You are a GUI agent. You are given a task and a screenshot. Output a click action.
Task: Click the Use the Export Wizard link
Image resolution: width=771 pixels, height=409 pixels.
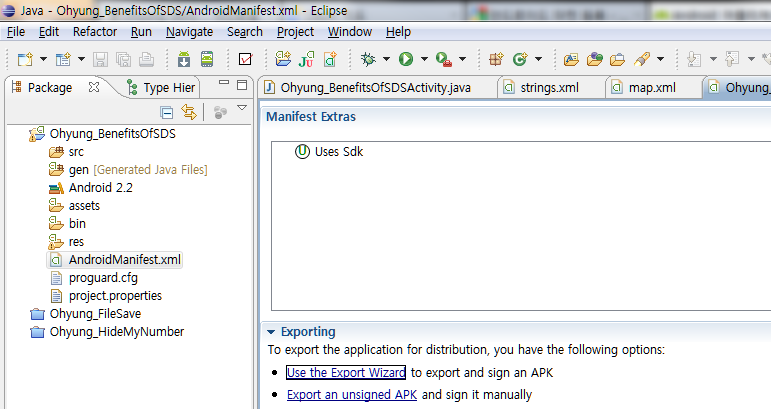click(345, 373)
